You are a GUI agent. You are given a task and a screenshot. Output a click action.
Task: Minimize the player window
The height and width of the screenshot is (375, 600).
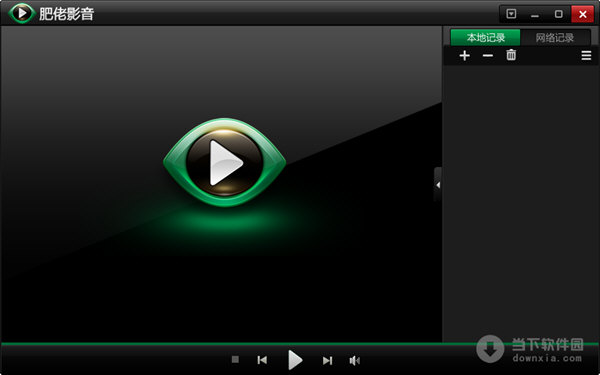click(x=535, y=15)
